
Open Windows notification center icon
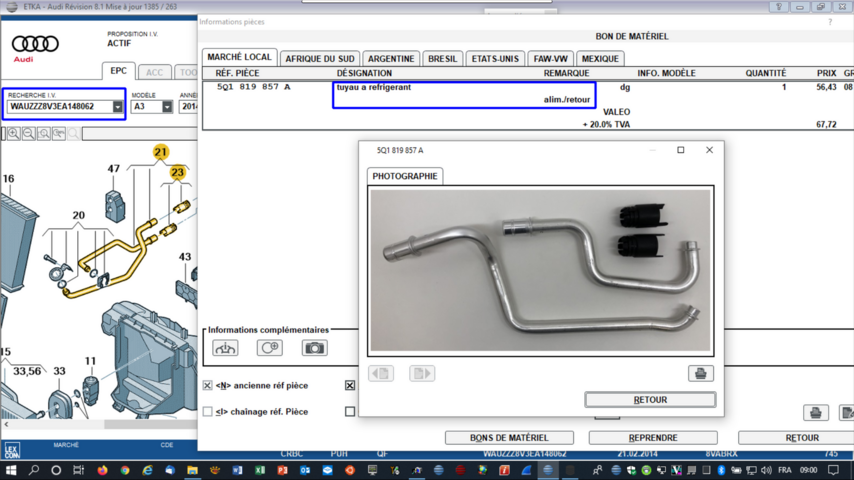point(833,470)
